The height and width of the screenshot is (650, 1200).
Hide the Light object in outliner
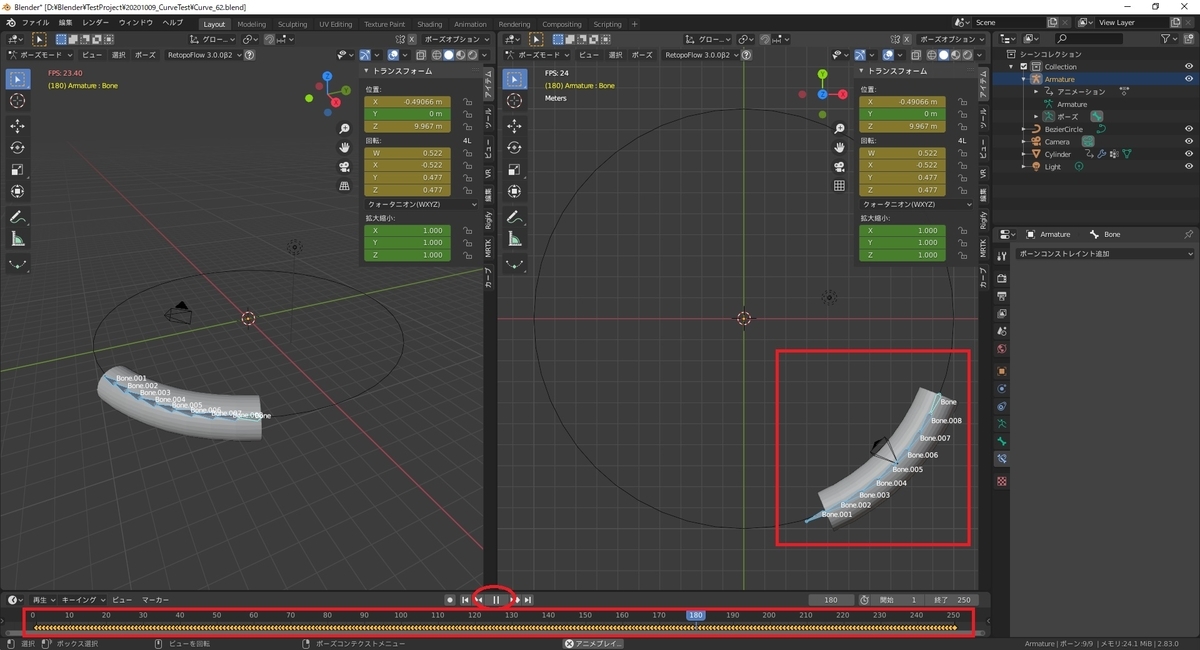1188,167
